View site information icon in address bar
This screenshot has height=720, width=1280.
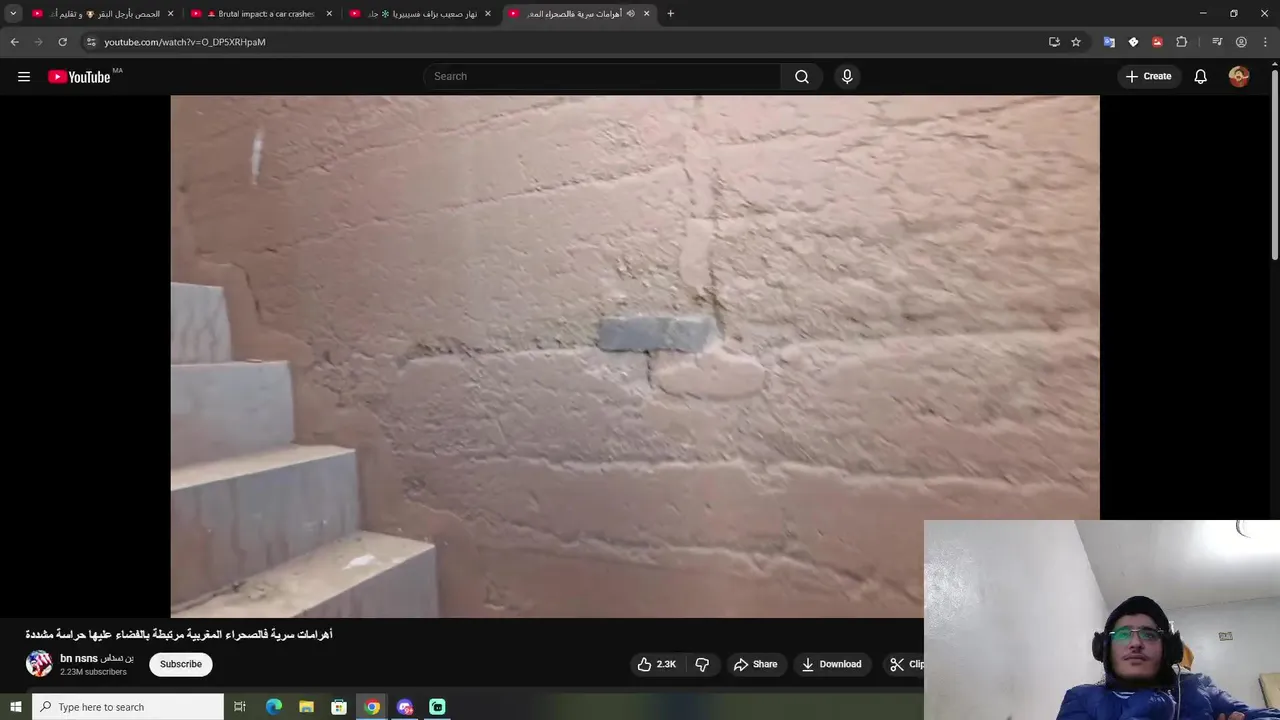(91, 42)
